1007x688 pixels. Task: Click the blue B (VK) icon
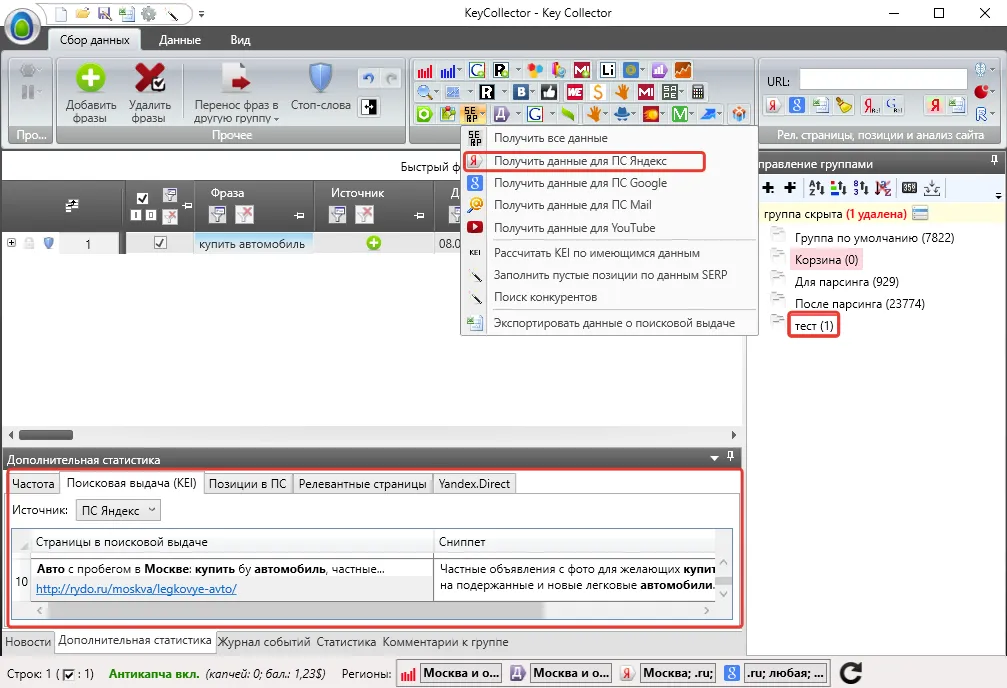pos(521,92)
